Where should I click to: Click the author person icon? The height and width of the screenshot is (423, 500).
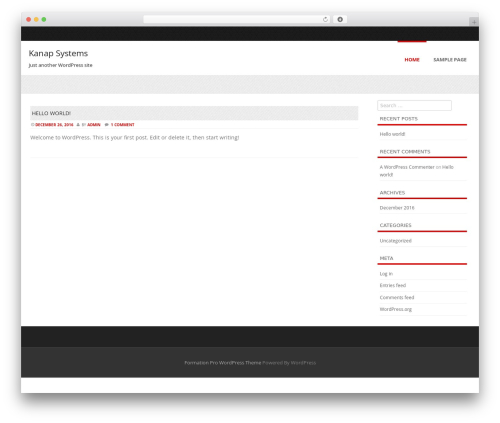click(78, 125)
